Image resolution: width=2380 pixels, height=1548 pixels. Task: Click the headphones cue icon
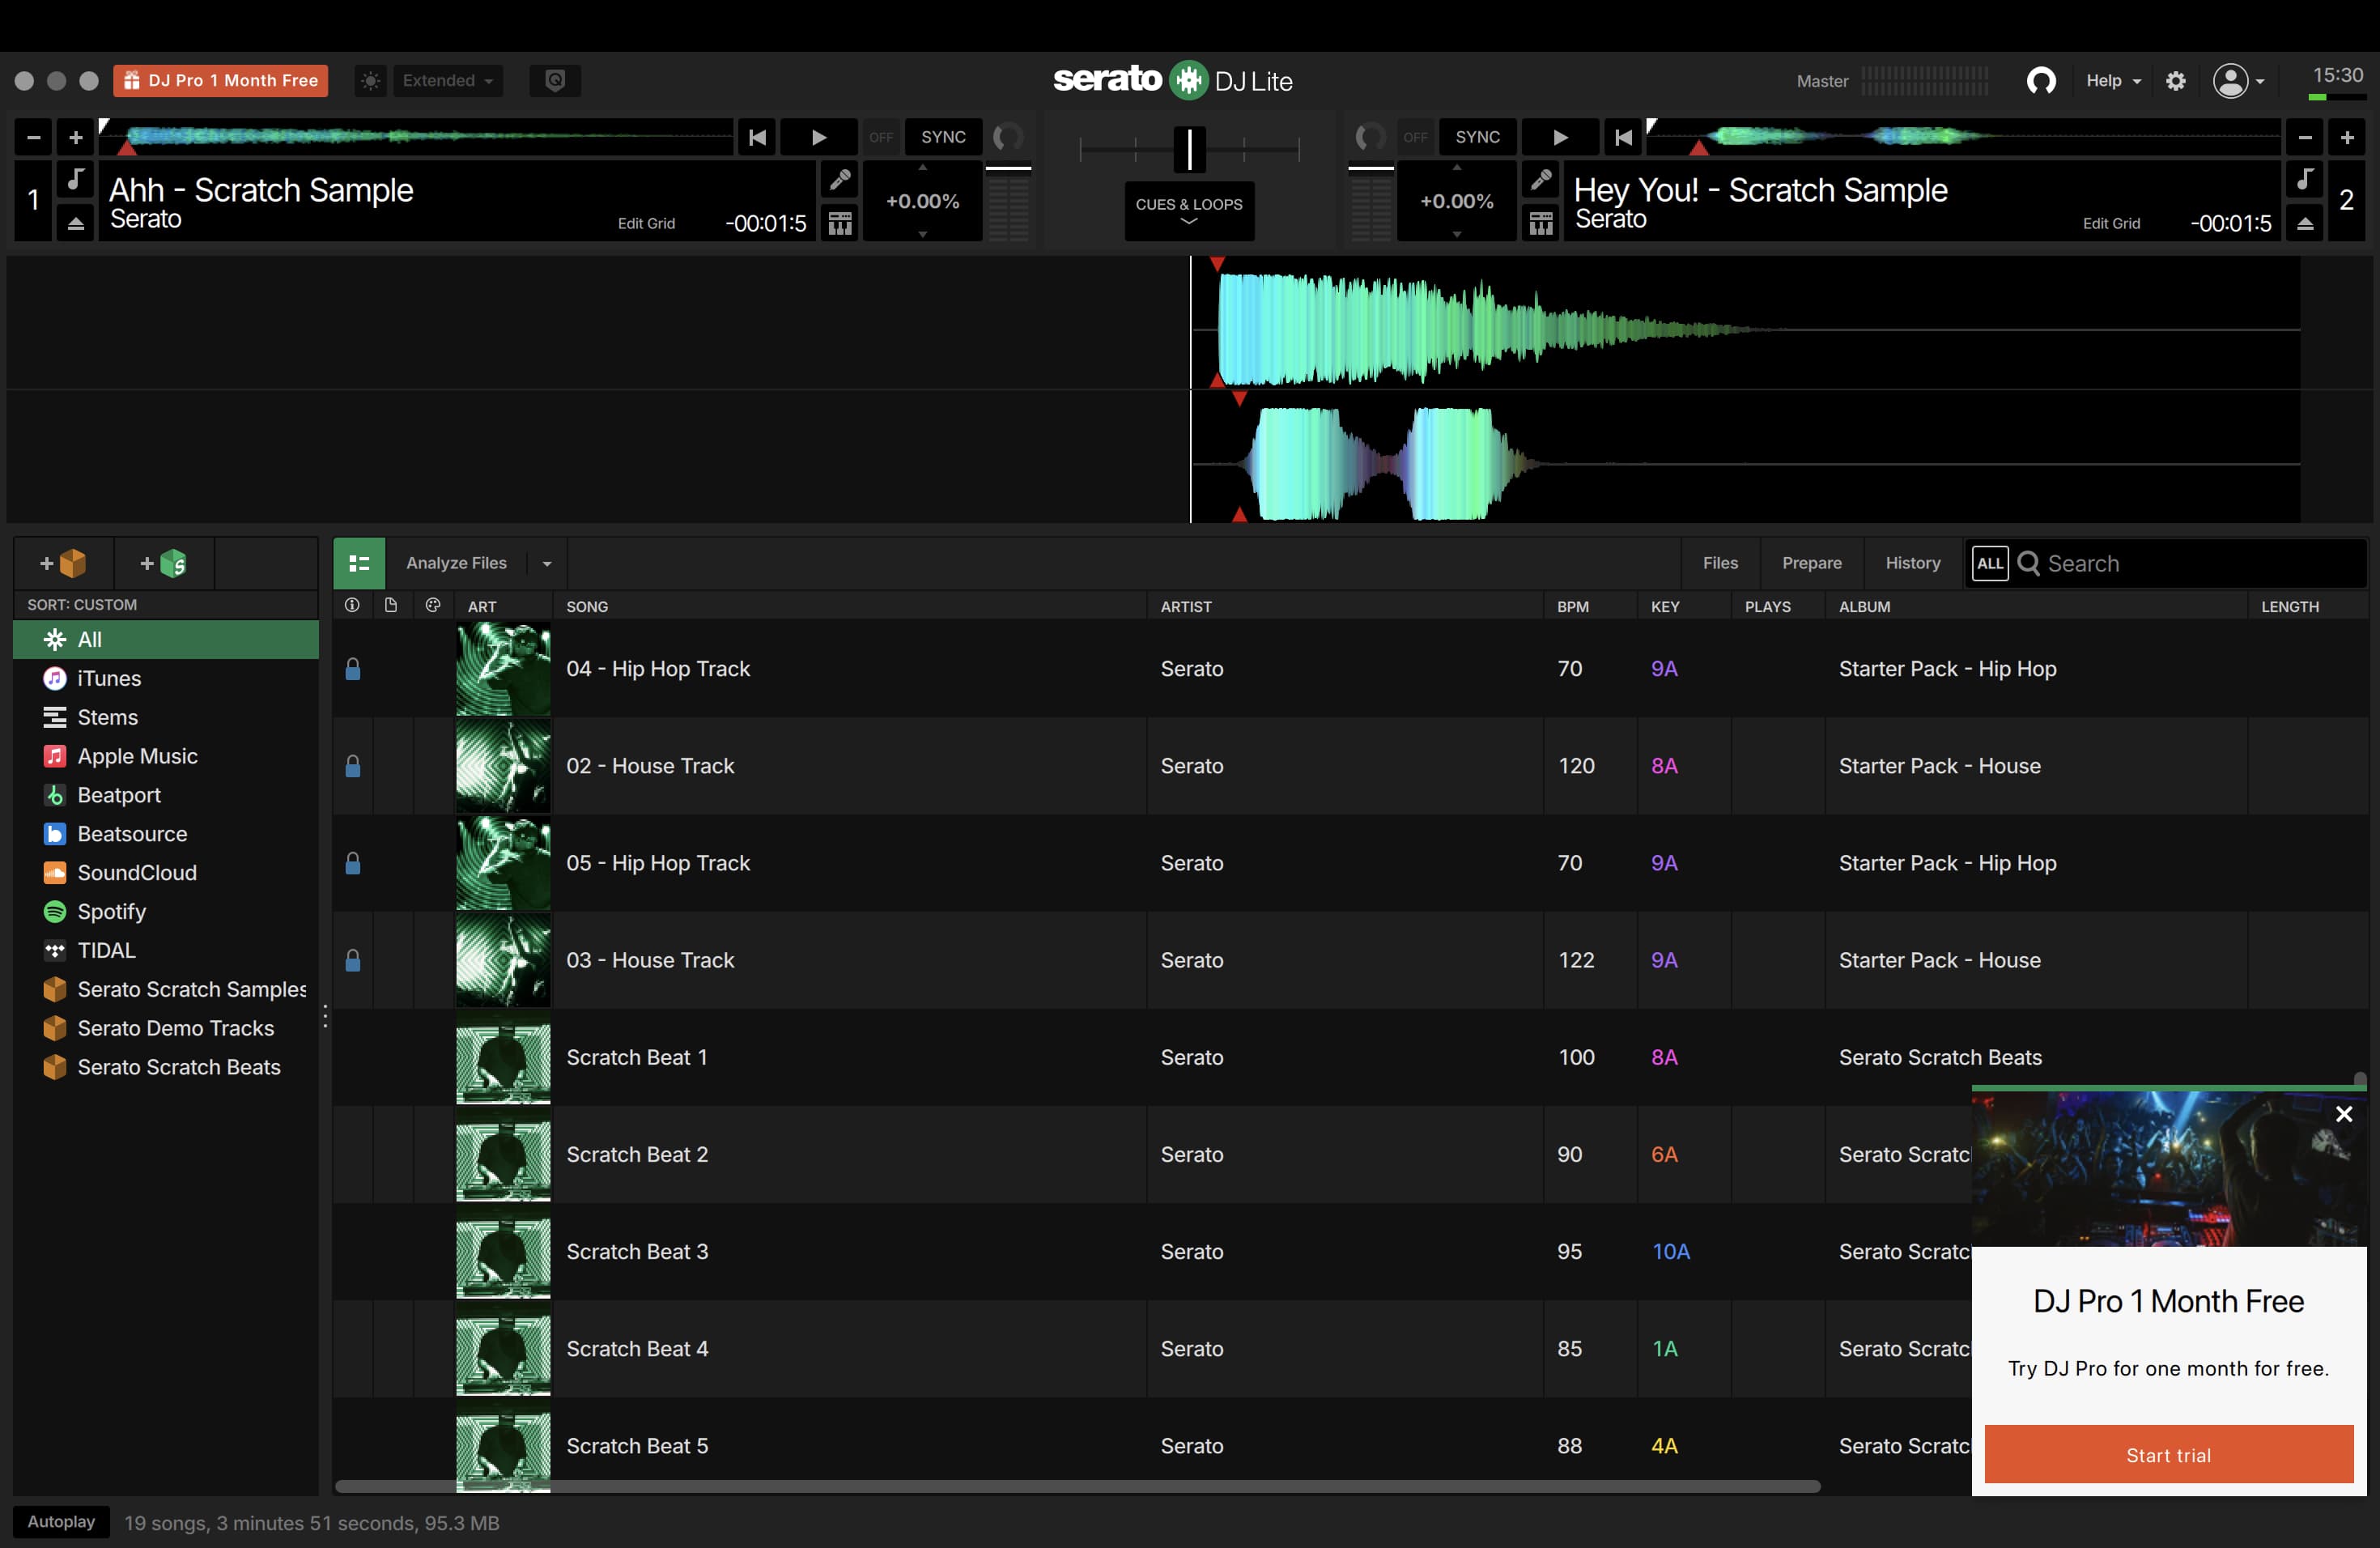(2041, 81)
